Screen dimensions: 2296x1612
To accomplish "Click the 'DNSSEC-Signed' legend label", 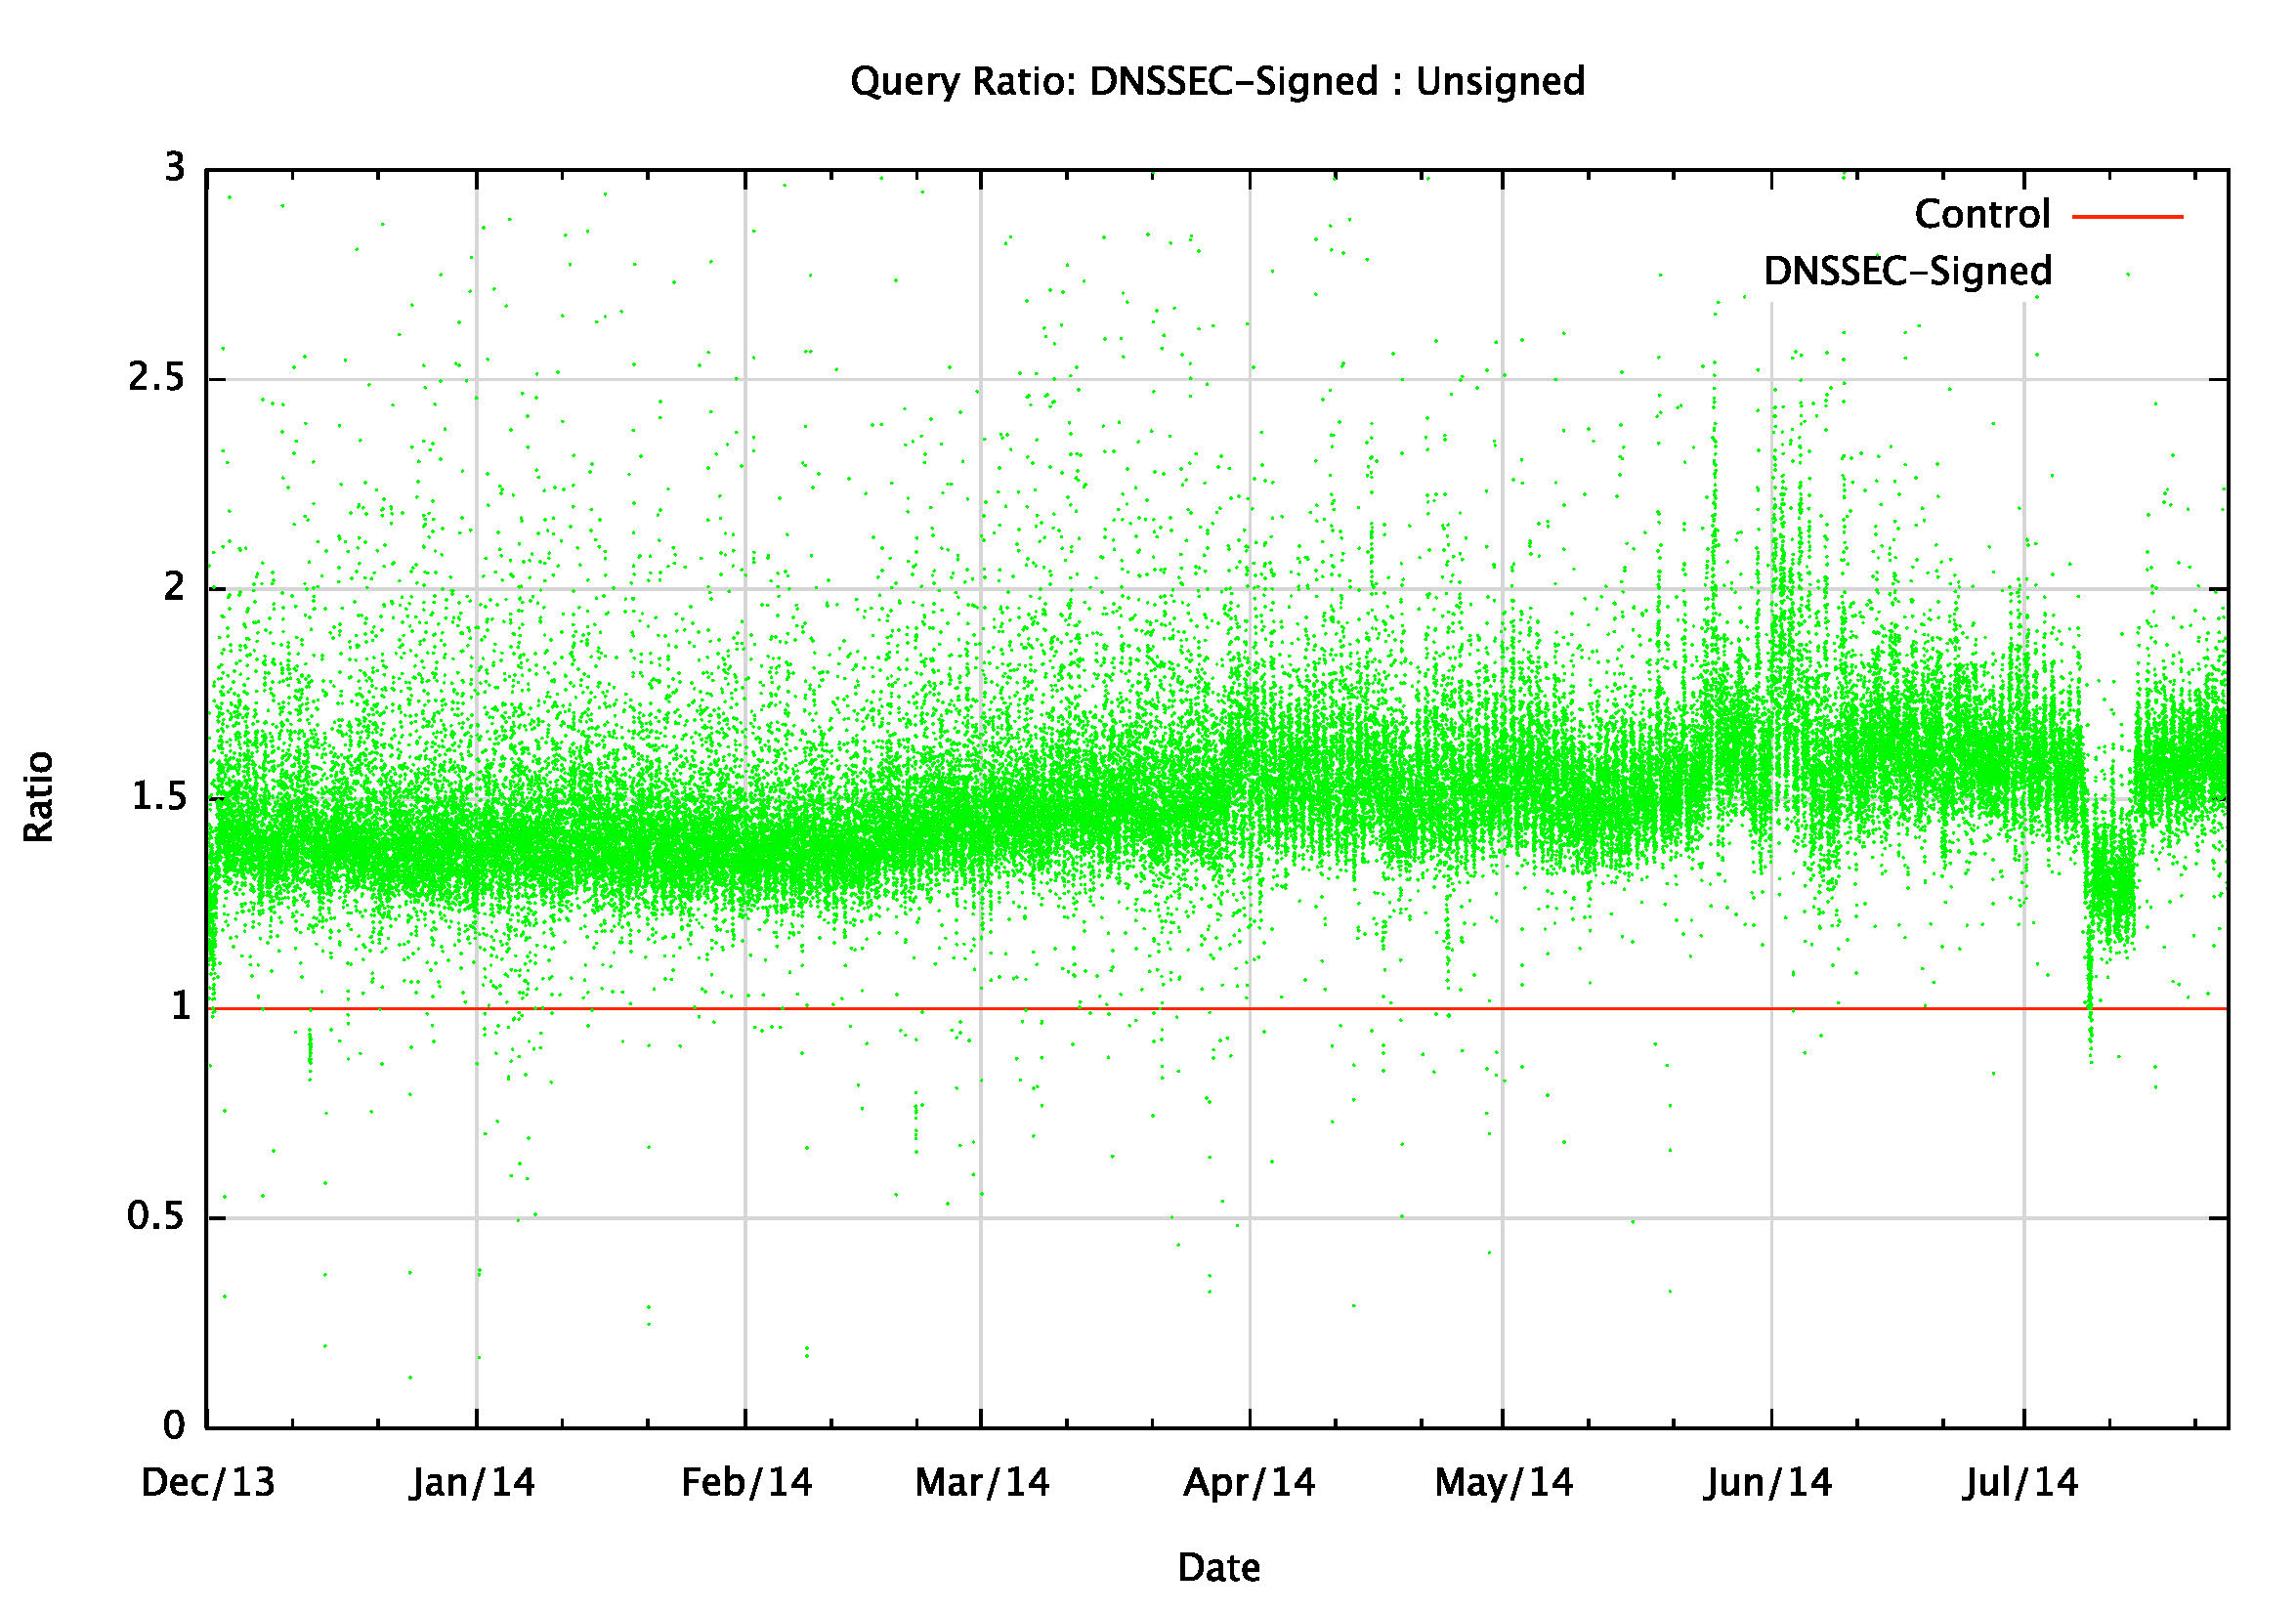I will click(x=1907, y=272).
